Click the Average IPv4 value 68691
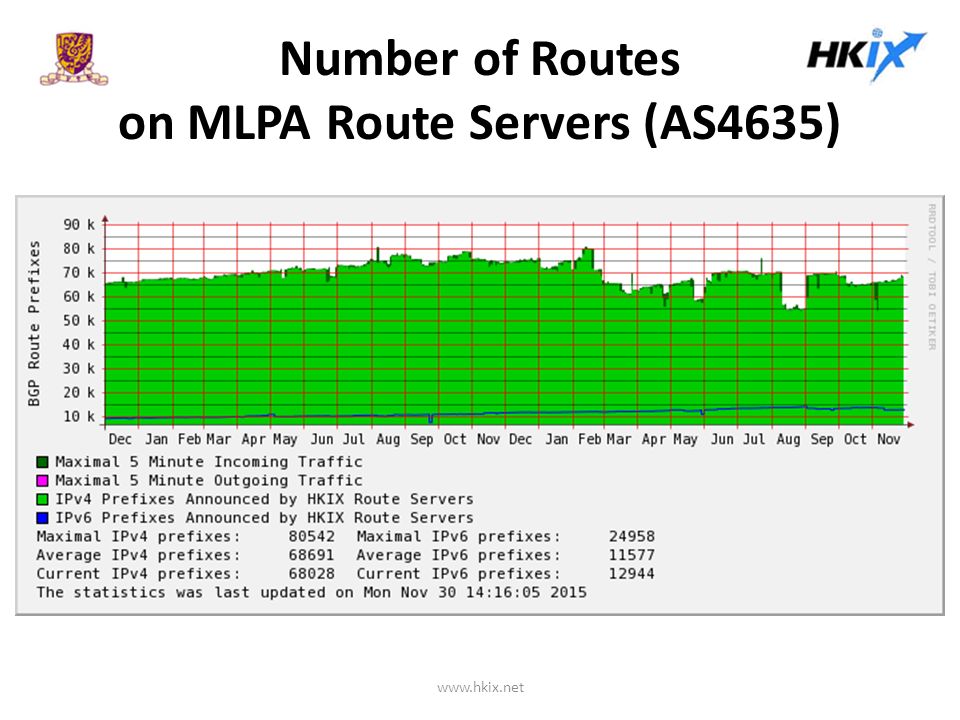 312,555
